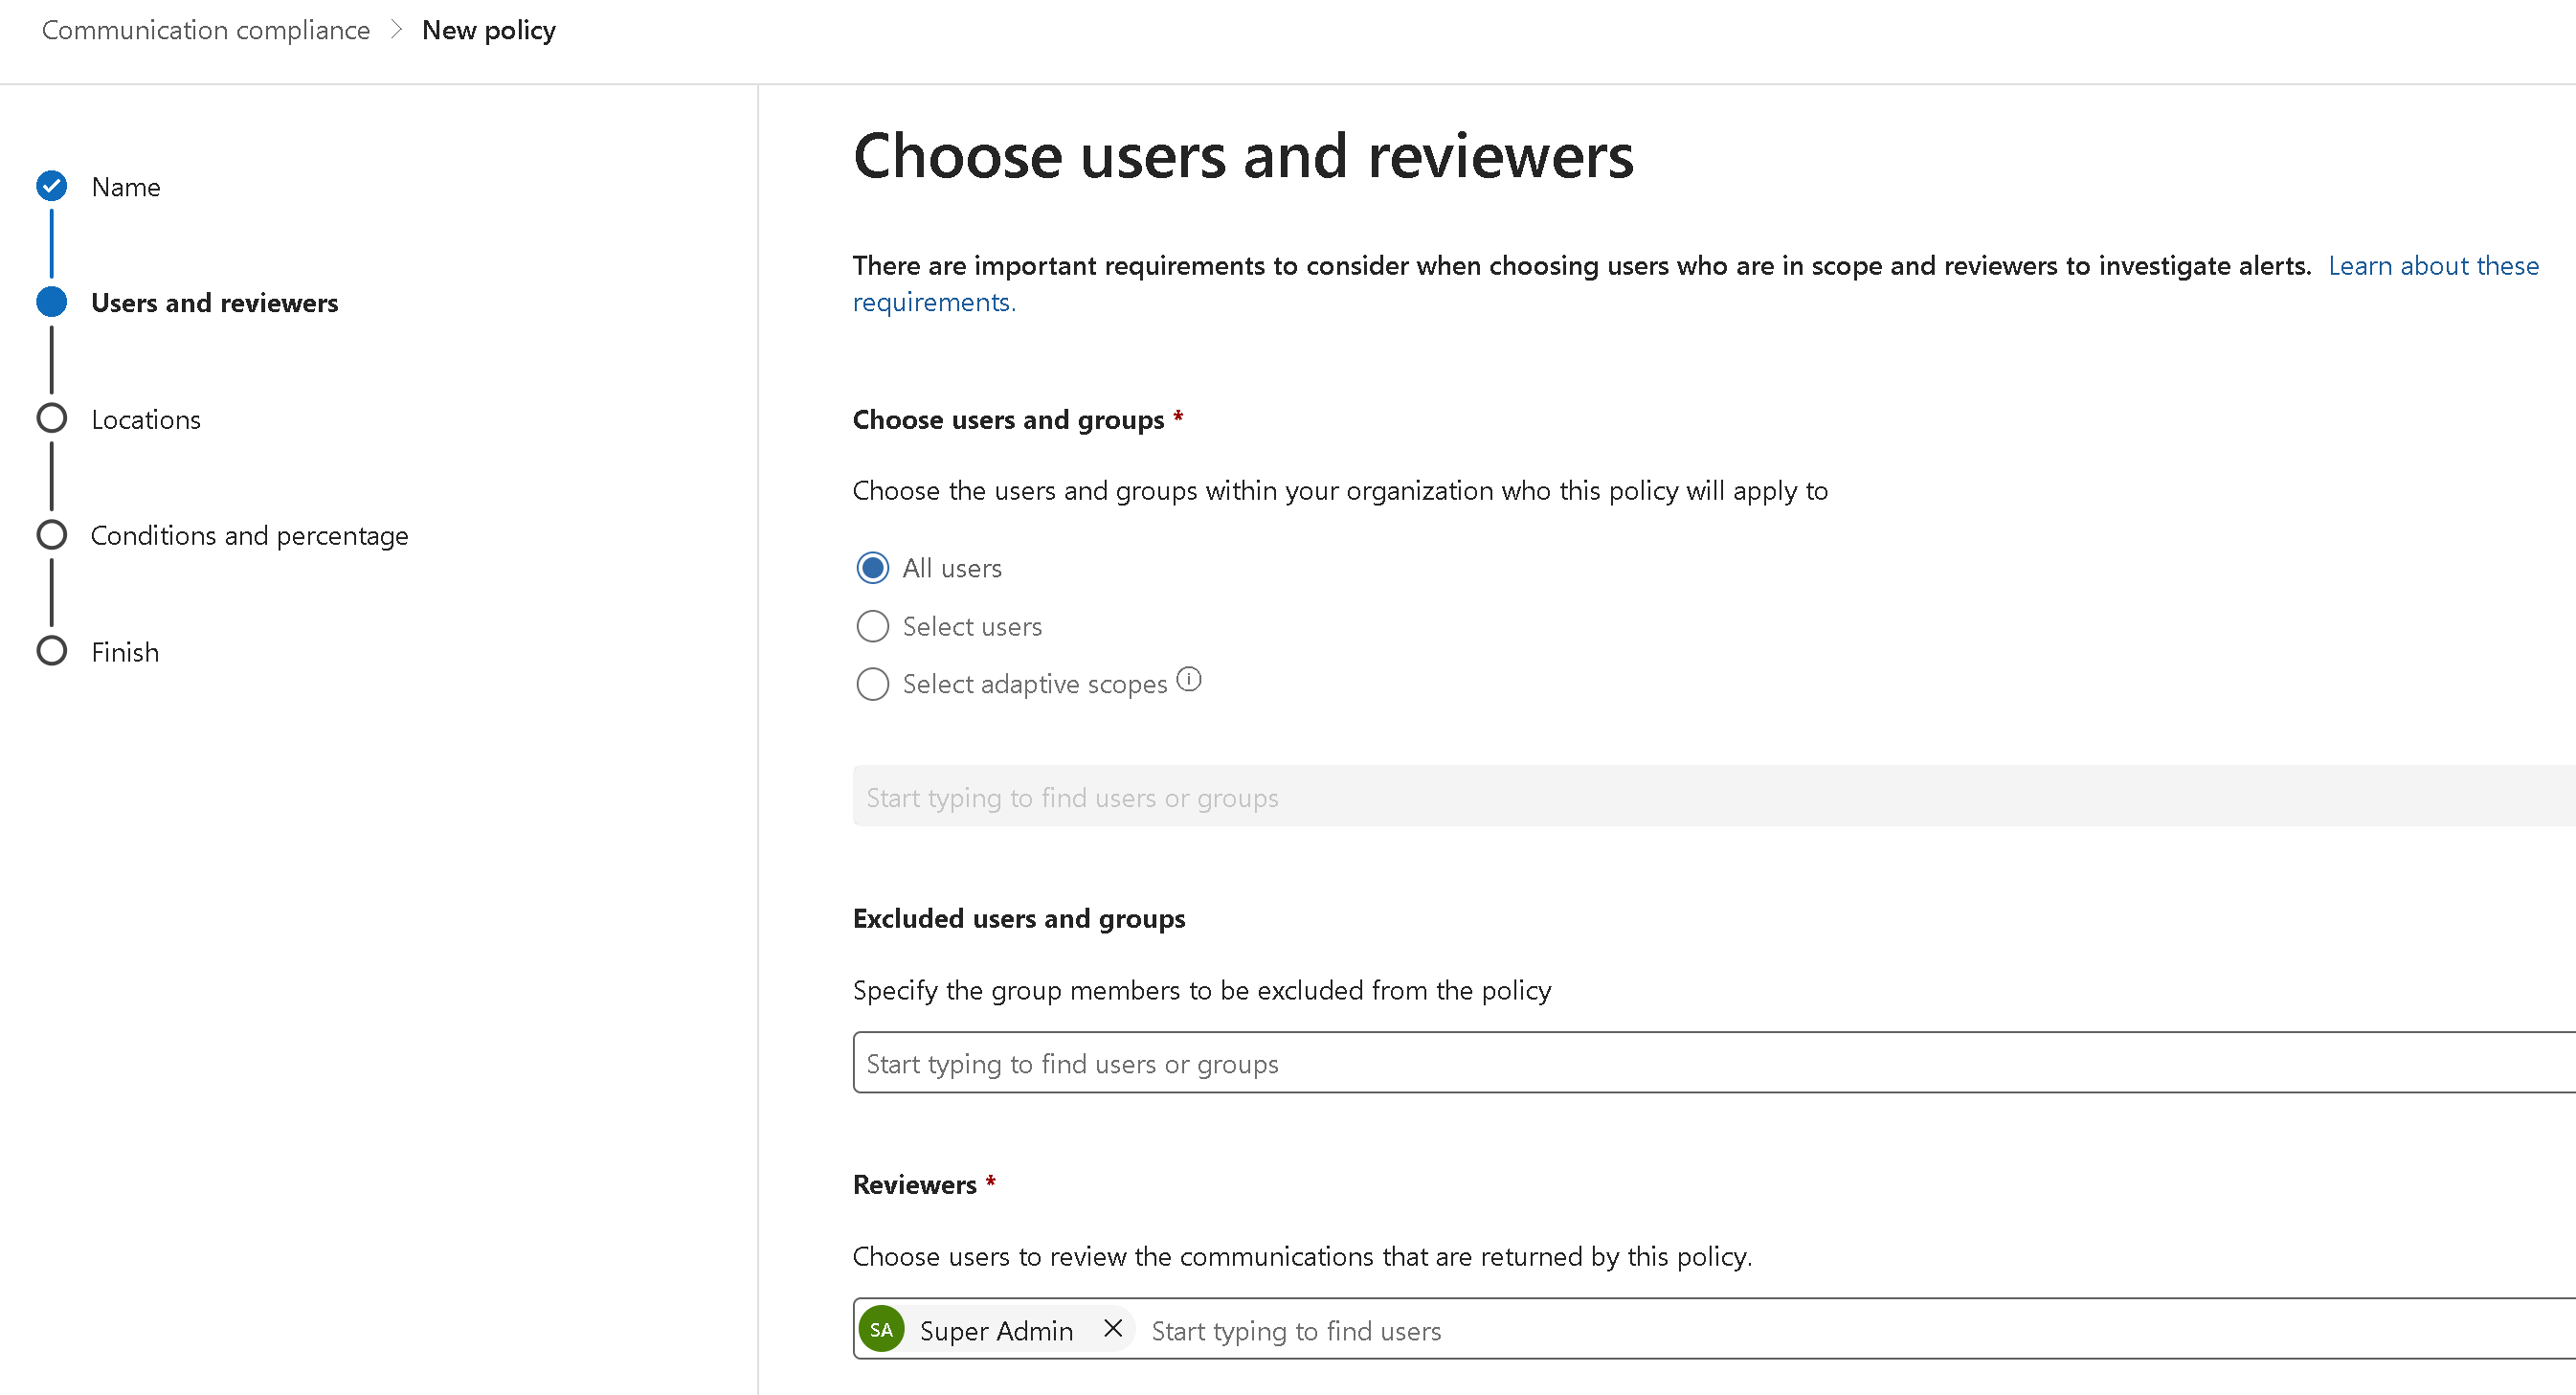Click the New policy breadcrumb item
Image resolution: width=2576 pixels, height=1395 pixels.
click(x=488, y=30)
